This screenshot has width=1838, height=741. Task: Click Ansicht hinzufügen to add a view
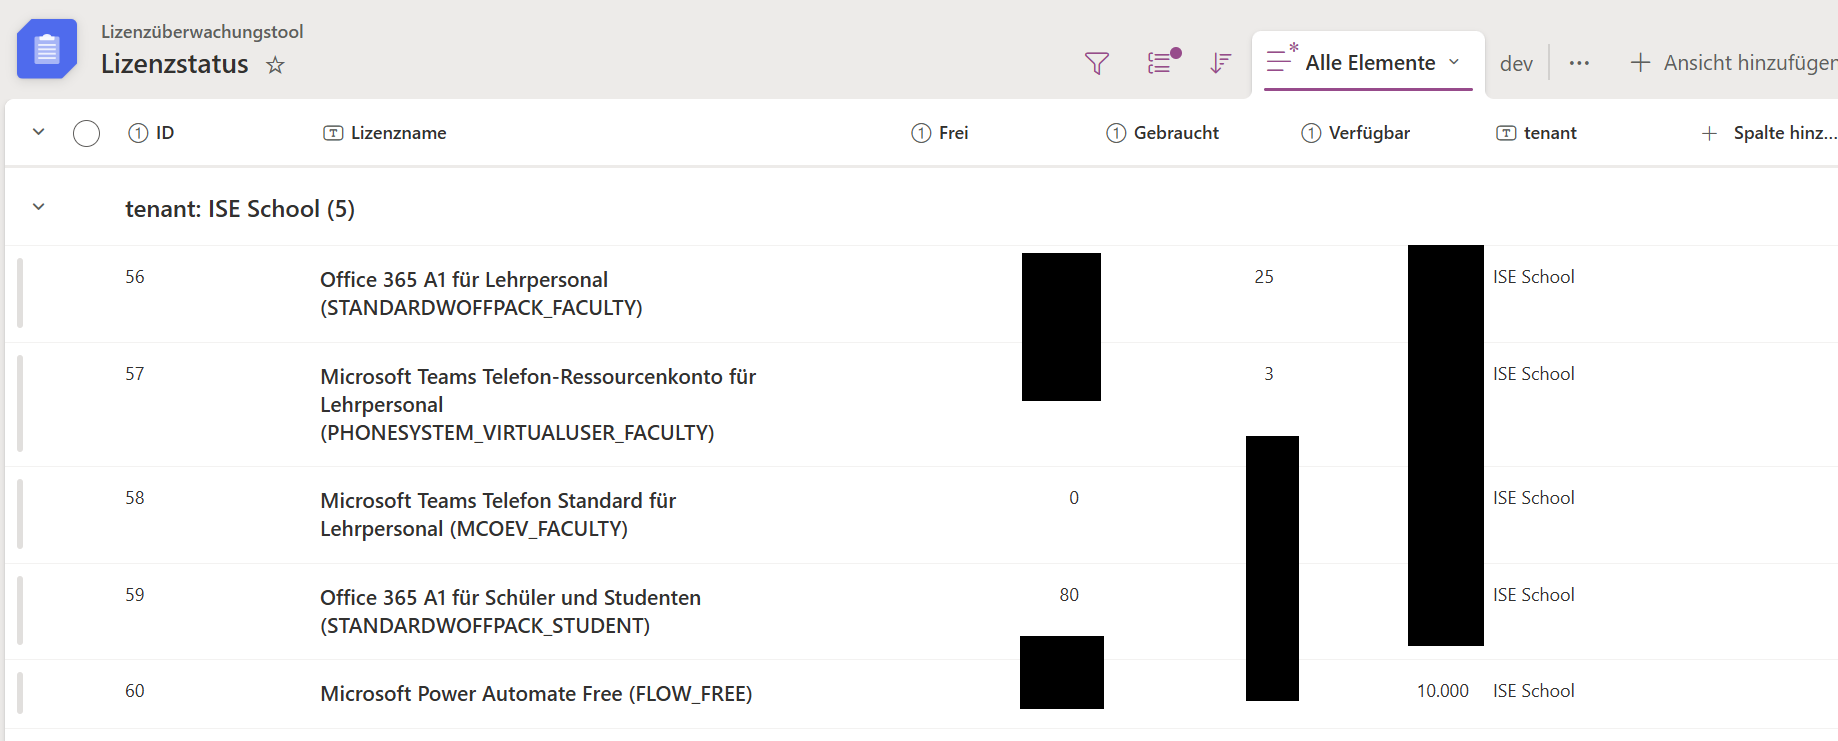click(1734, 63)
